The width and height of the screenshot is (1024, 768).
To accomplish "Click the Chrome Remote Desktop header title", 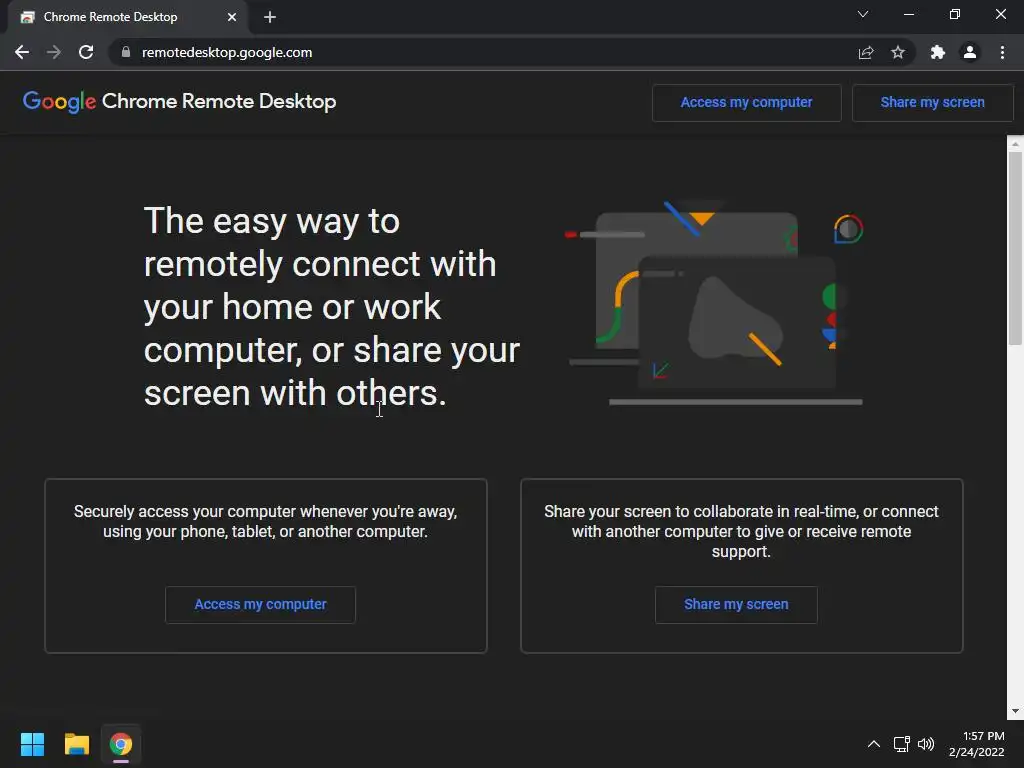I will pos(219,101).
